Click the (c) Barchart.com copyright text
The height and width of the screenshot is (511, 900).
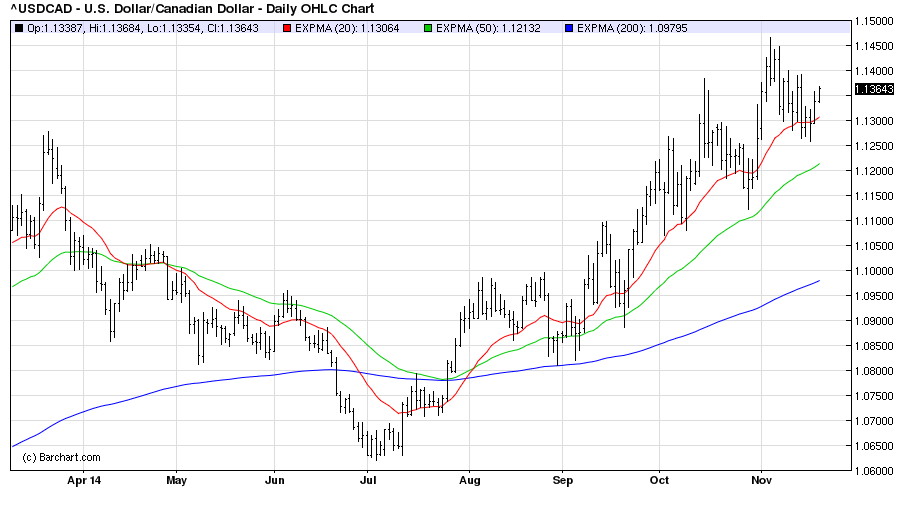(61, 458)
